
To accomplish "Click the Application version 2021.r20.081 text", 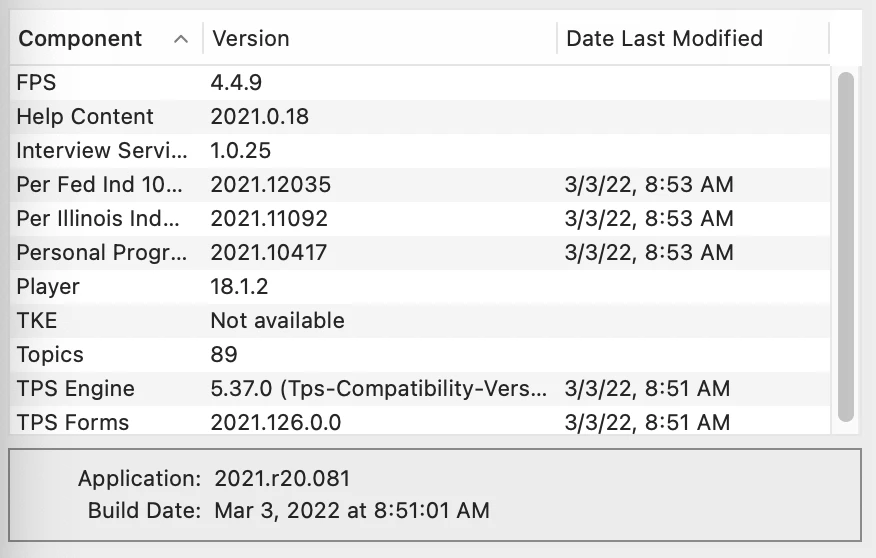I will 282,479.
